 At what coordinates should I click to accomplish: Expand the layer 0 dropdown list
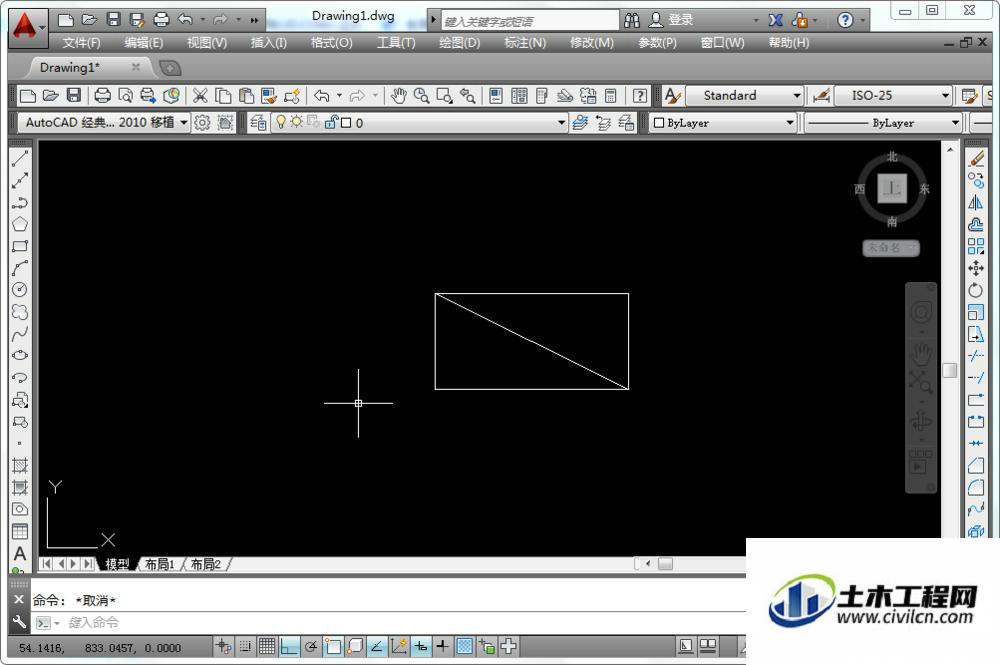[561, 122]
